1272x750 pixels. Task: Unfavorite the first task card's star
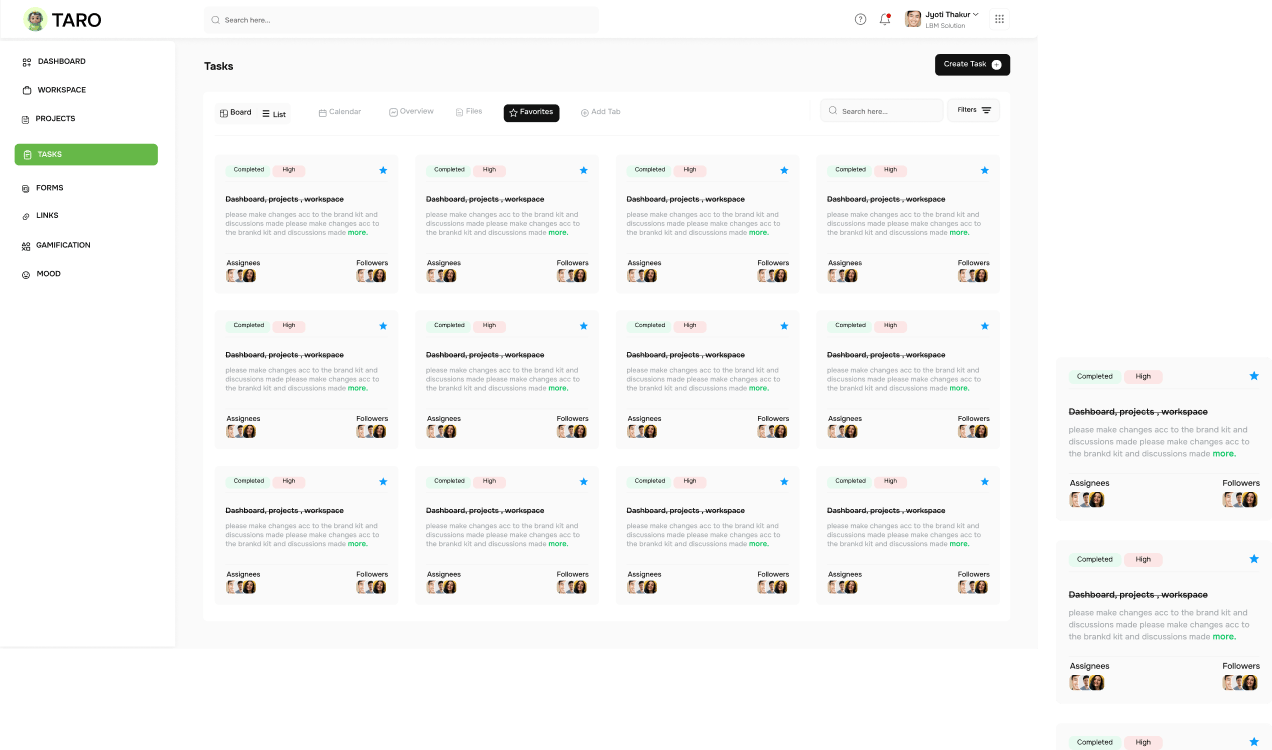pyautogui.click(x=383, y=170)
